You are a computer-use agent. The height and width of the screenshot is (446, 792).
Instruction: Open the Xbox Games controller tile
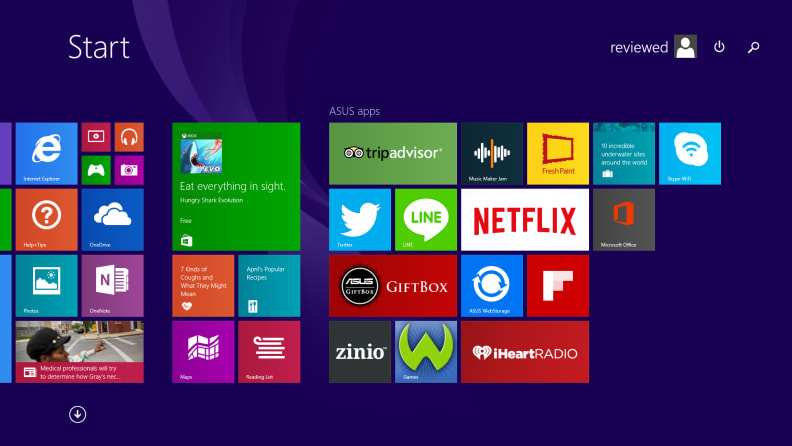tap(96, 170)
